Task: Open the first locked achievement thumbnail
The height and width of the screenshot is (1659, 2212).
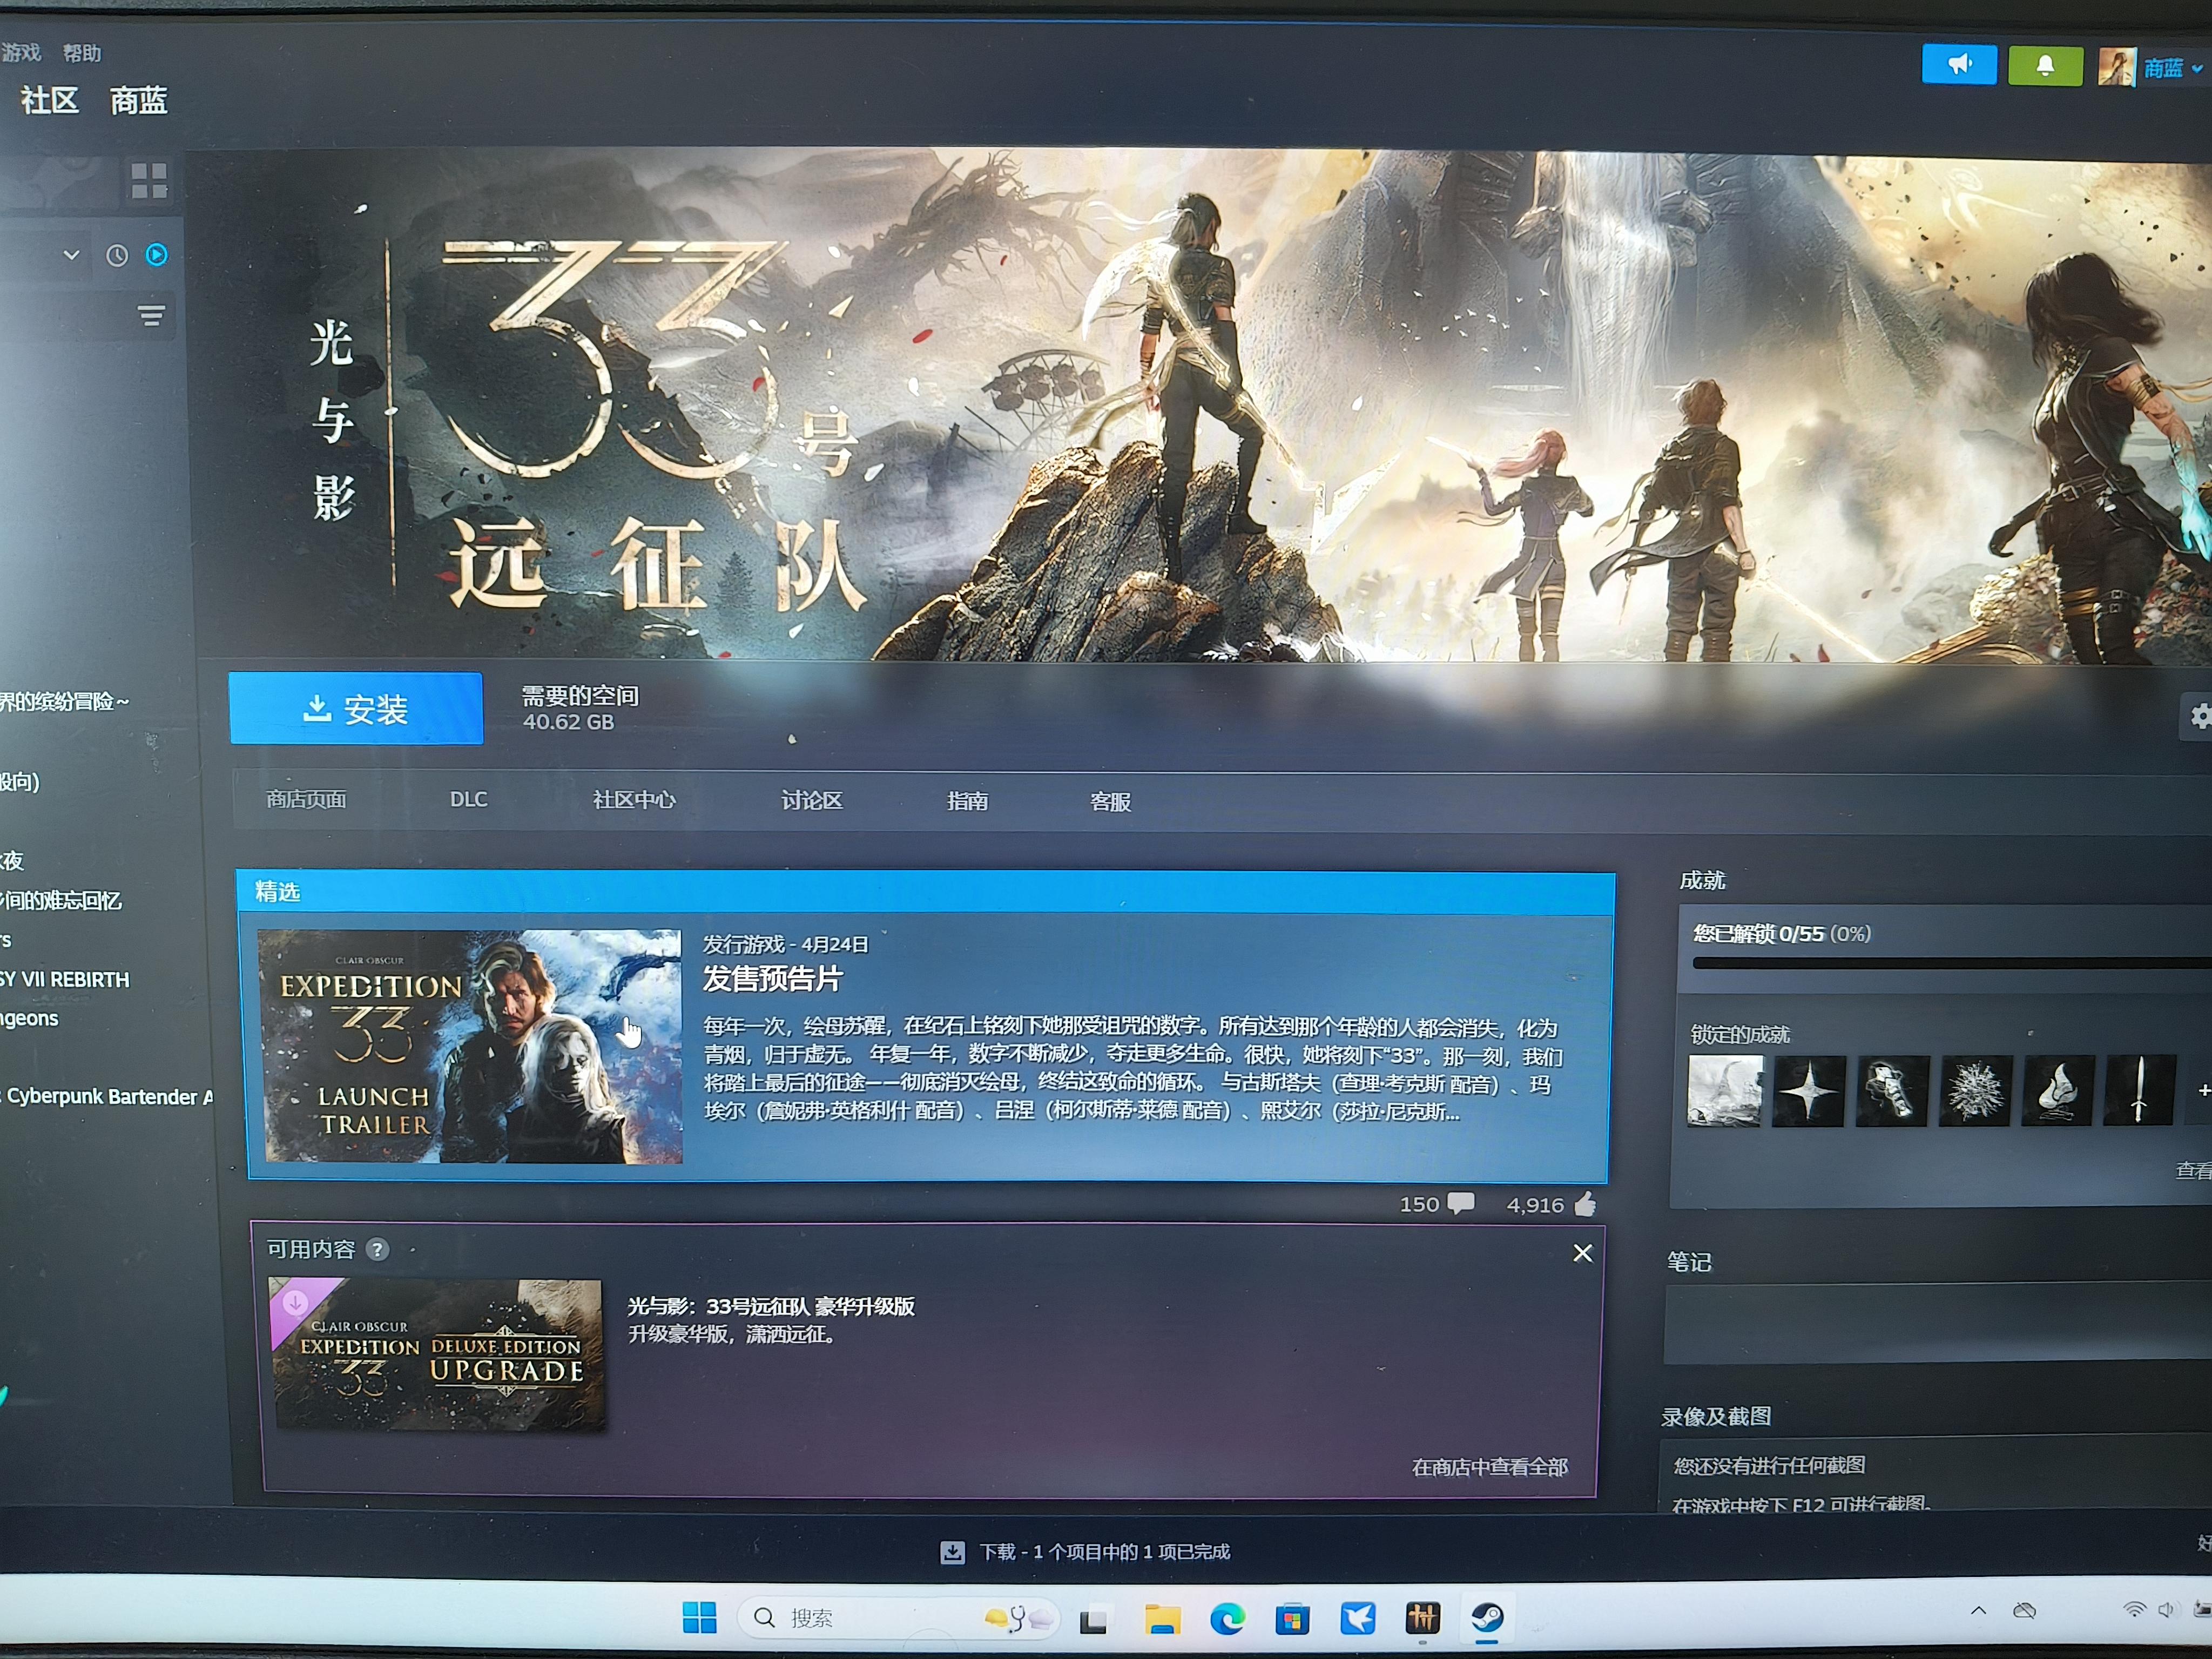Action: coord(1725,1091)
